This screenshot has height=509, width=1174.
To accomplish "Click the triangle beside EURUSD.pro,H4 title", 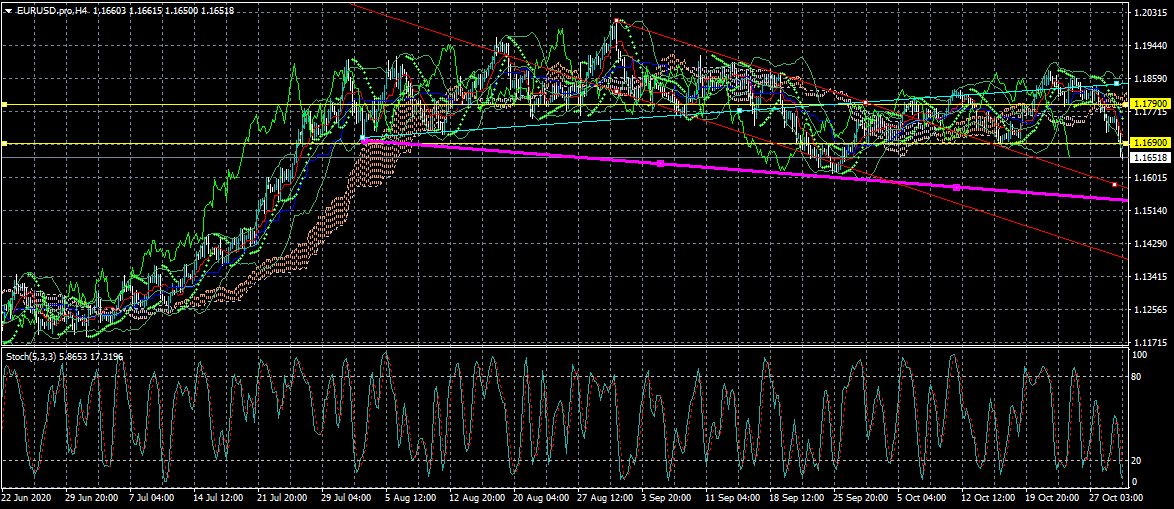I will [x=8, y=9].
